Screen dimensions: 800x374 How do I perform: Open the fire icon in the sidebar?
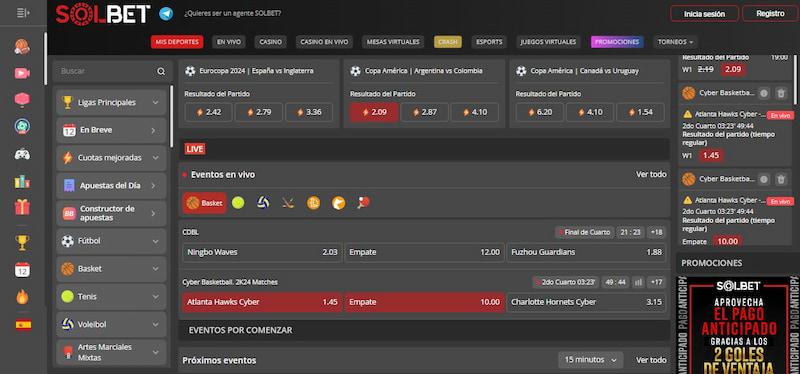[22, 296]
